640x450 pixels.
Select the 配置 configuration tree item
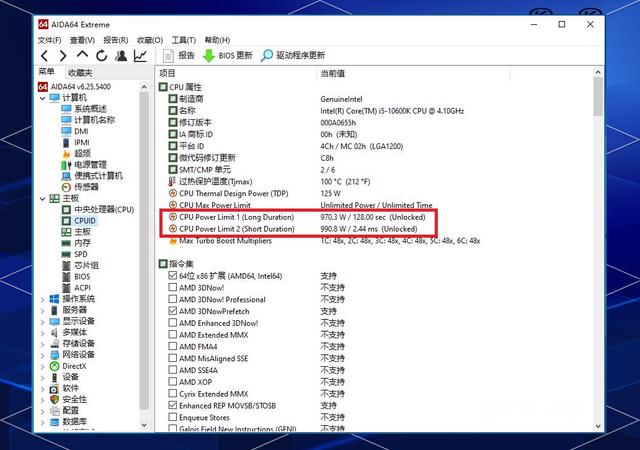pos(64,410)
